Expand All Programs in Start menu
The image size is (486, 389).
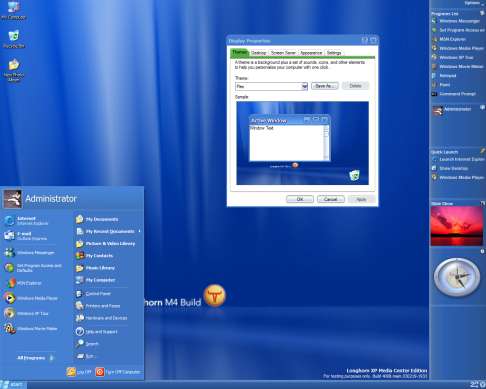click(35, 358)
